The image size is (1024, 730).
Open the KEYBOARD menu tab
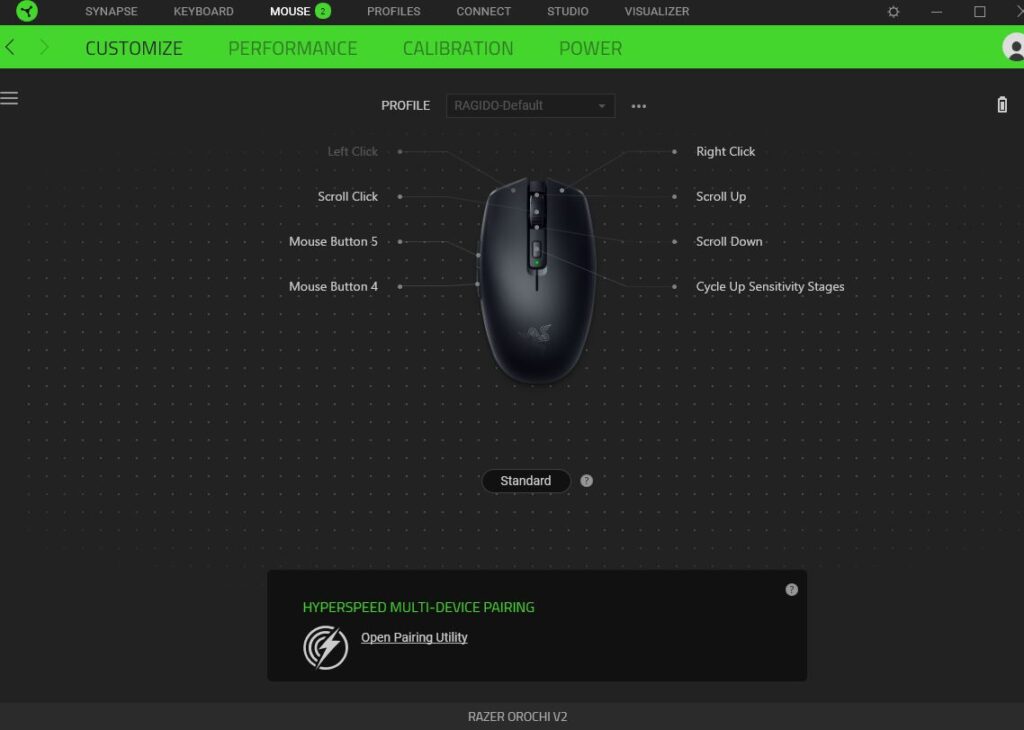coord(203,12)
